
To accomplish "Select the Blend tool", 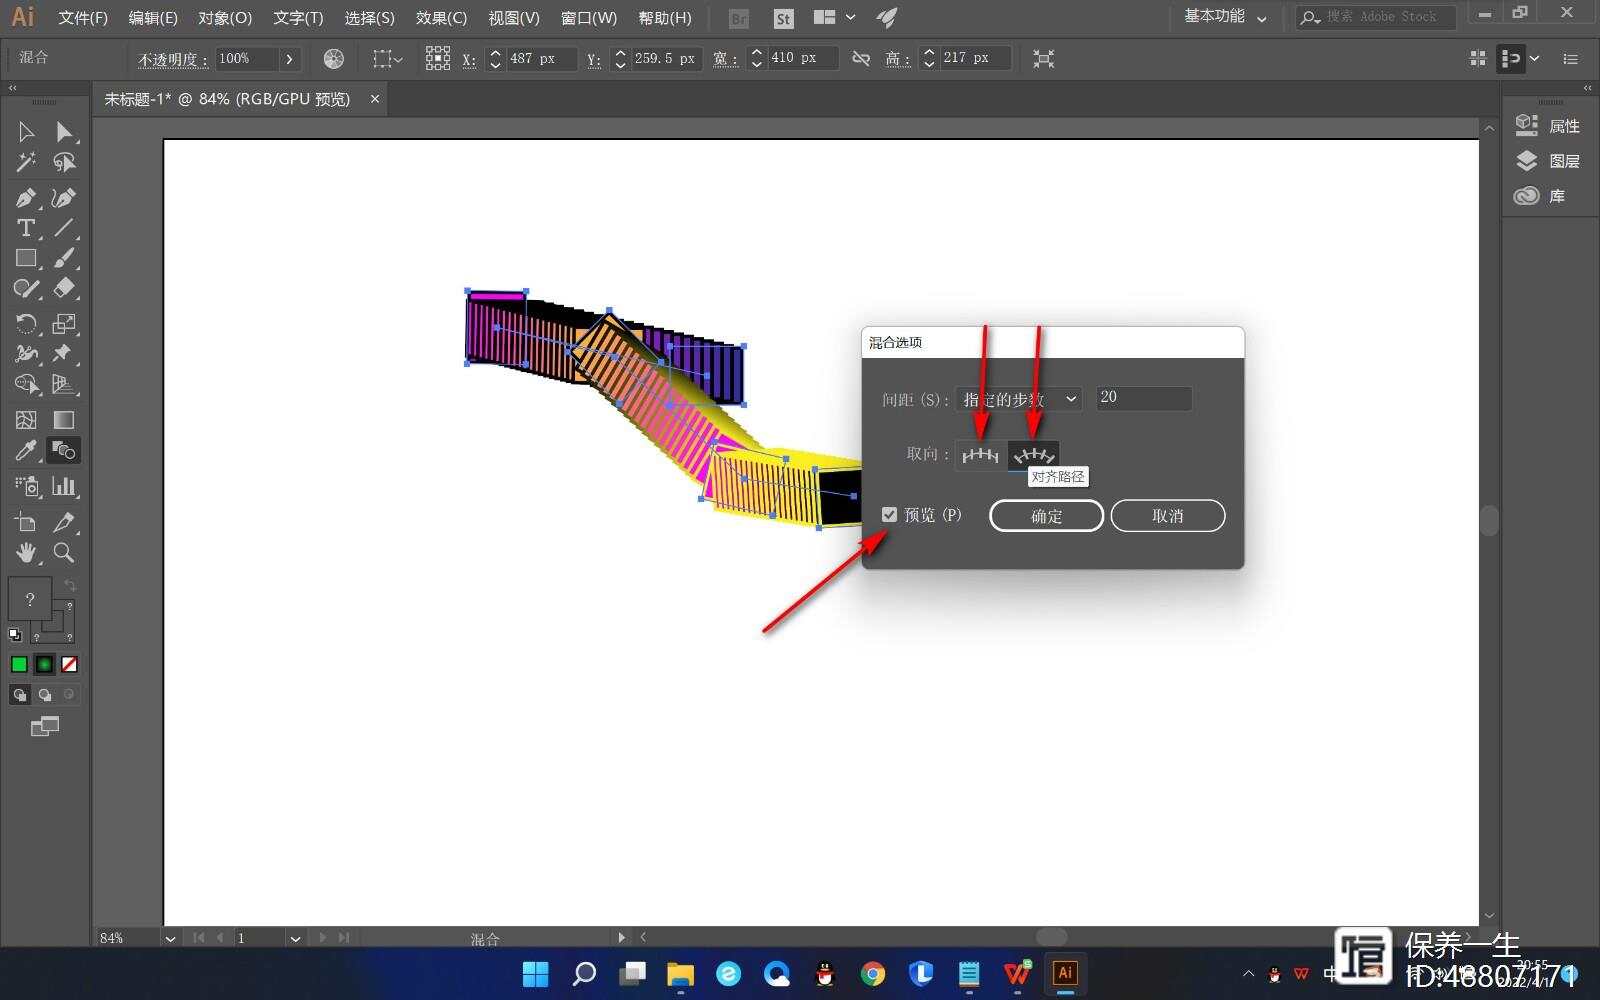I will pos(64,451).
